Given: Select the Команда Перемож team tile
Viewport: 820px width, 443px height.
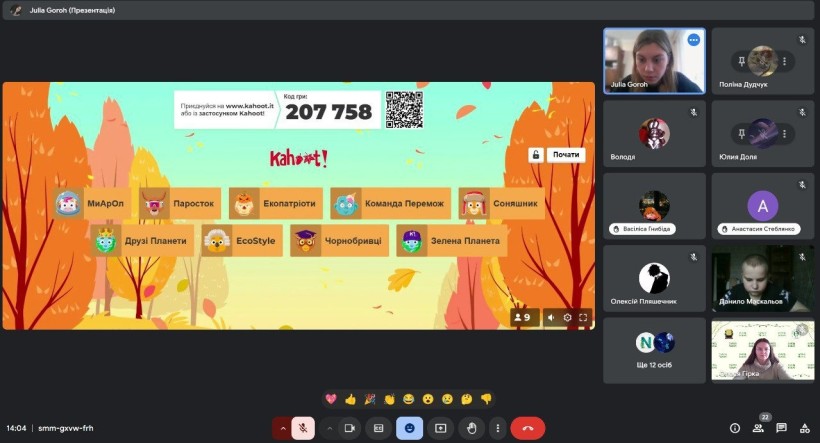Looking at the screenshot, I should (x=391, y=203).
